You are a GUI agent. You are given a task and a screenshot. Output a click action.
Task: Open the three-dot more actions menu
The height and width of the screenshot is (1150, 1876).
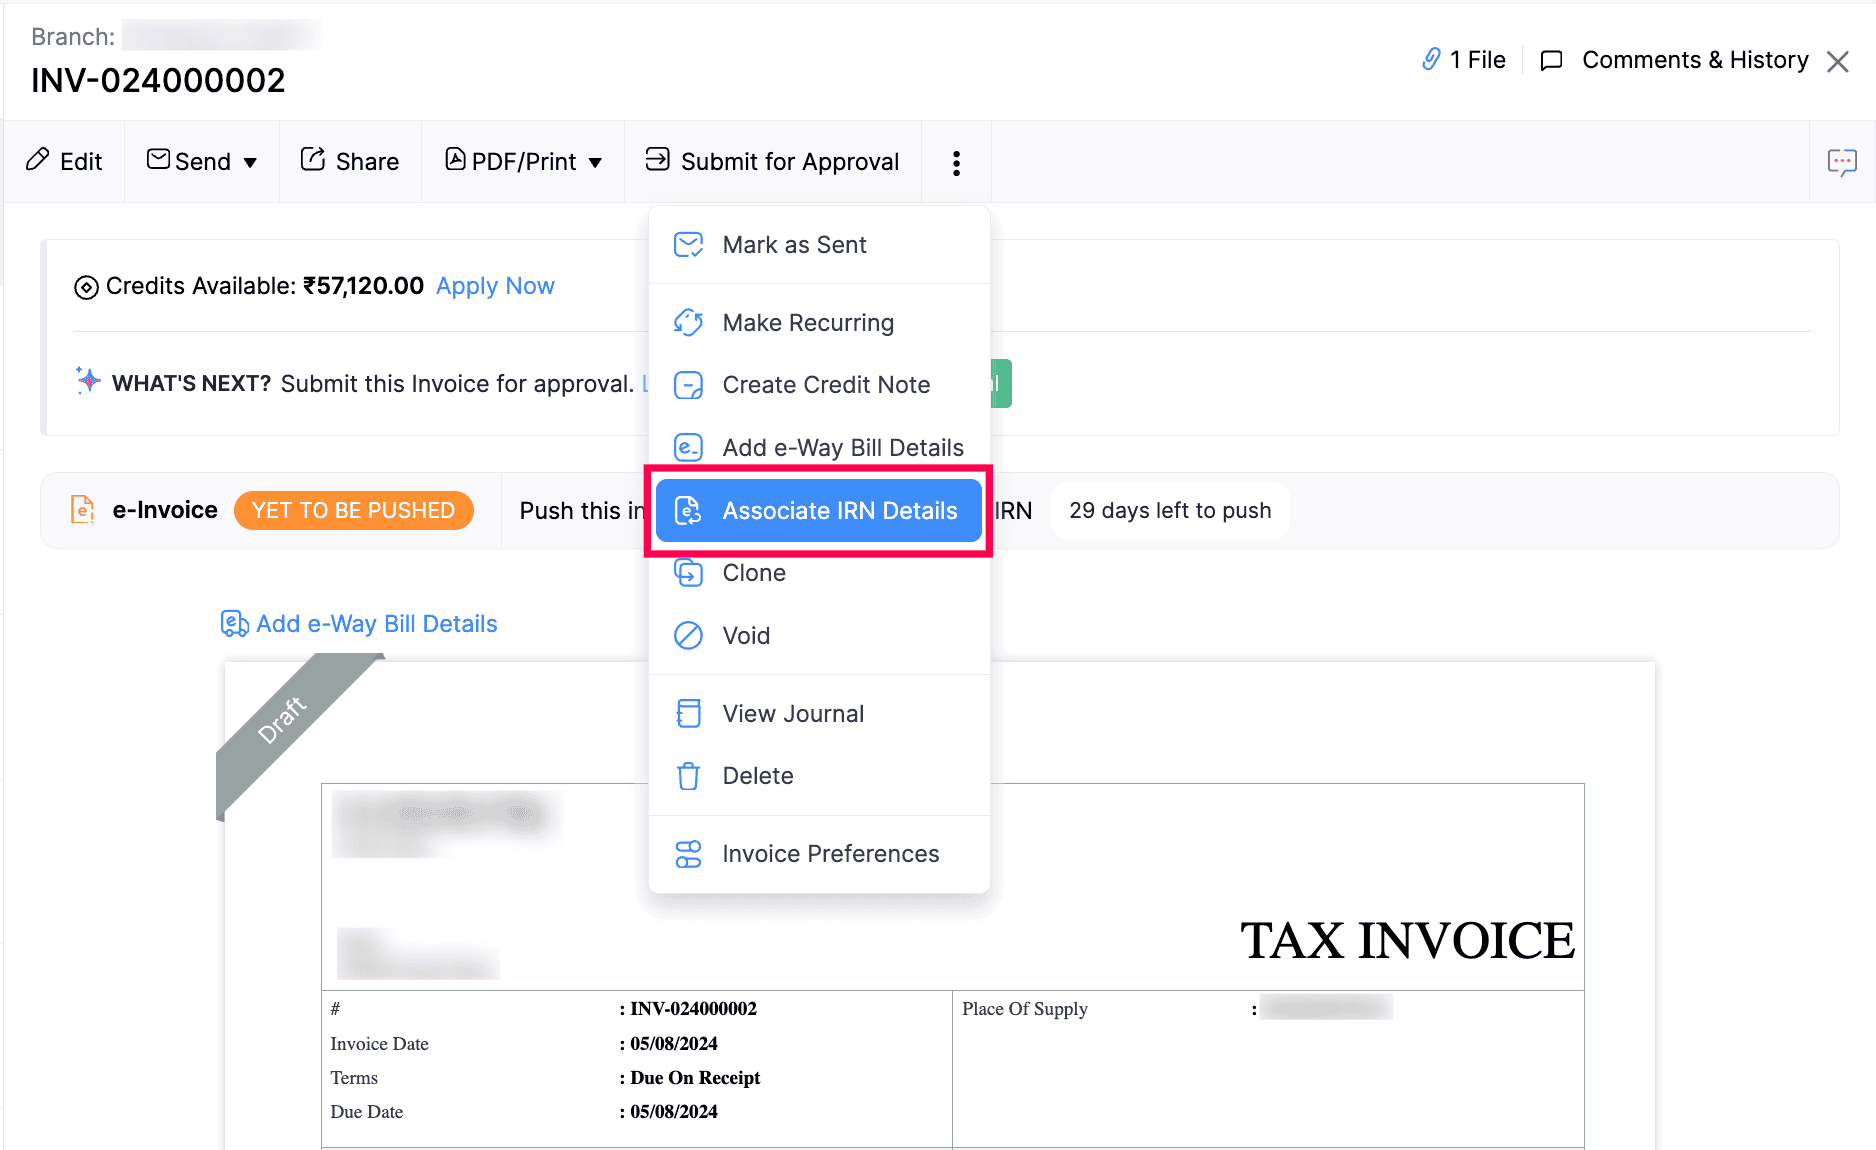click(956, 163)
